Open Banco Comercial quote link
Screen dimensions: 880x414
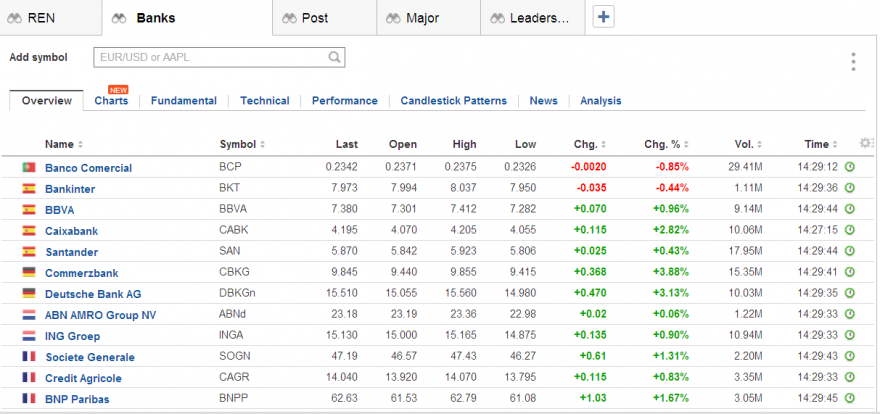pos(89,168)
